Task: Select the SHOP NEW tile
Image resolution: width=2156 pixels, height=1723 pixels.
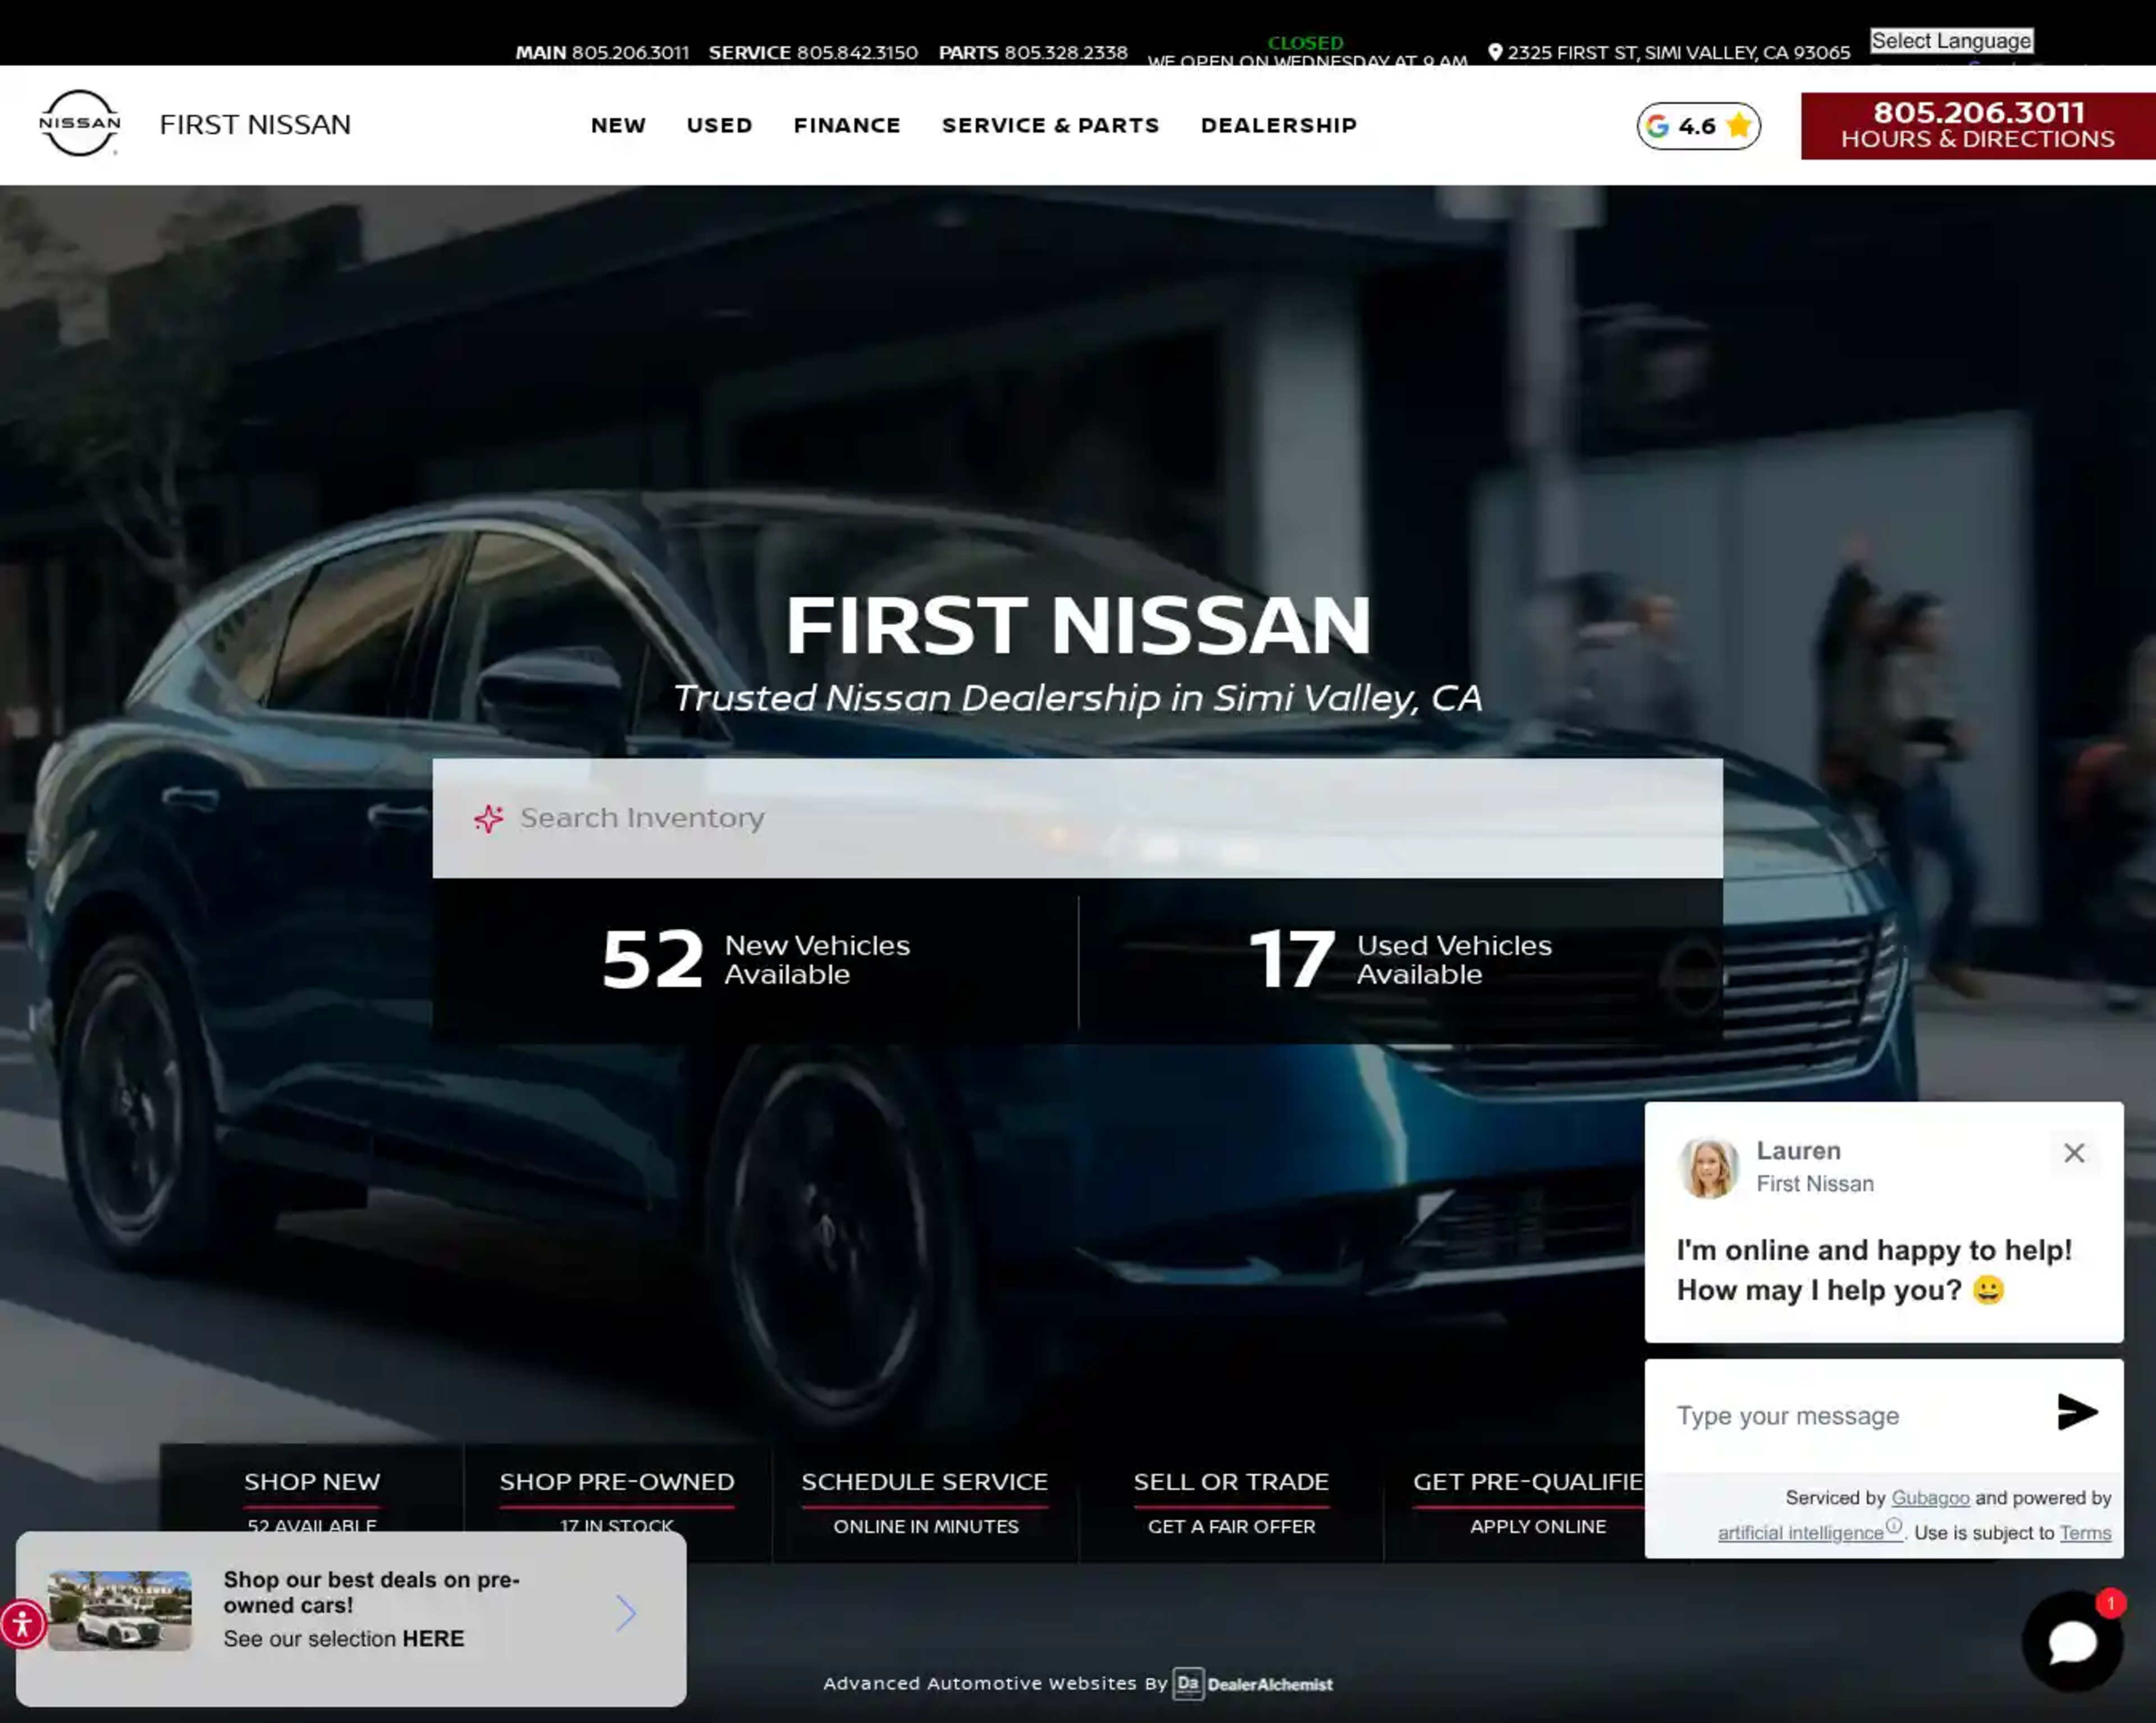Action: 312,1502
